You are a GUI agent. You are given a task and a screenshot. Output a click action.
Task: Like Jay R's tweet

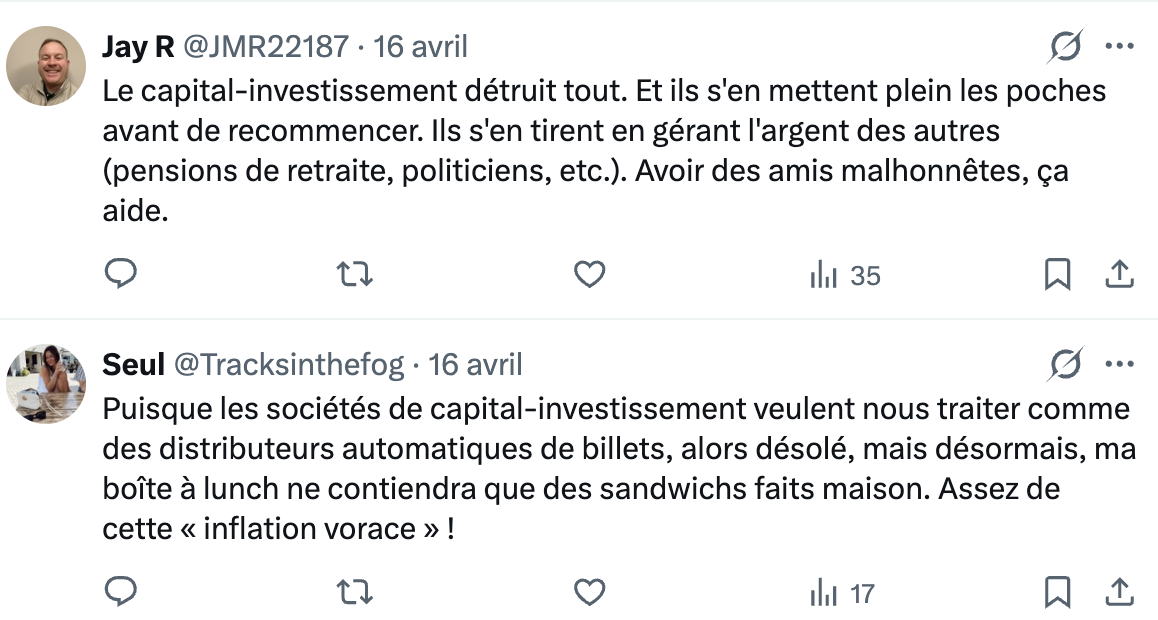589,274
